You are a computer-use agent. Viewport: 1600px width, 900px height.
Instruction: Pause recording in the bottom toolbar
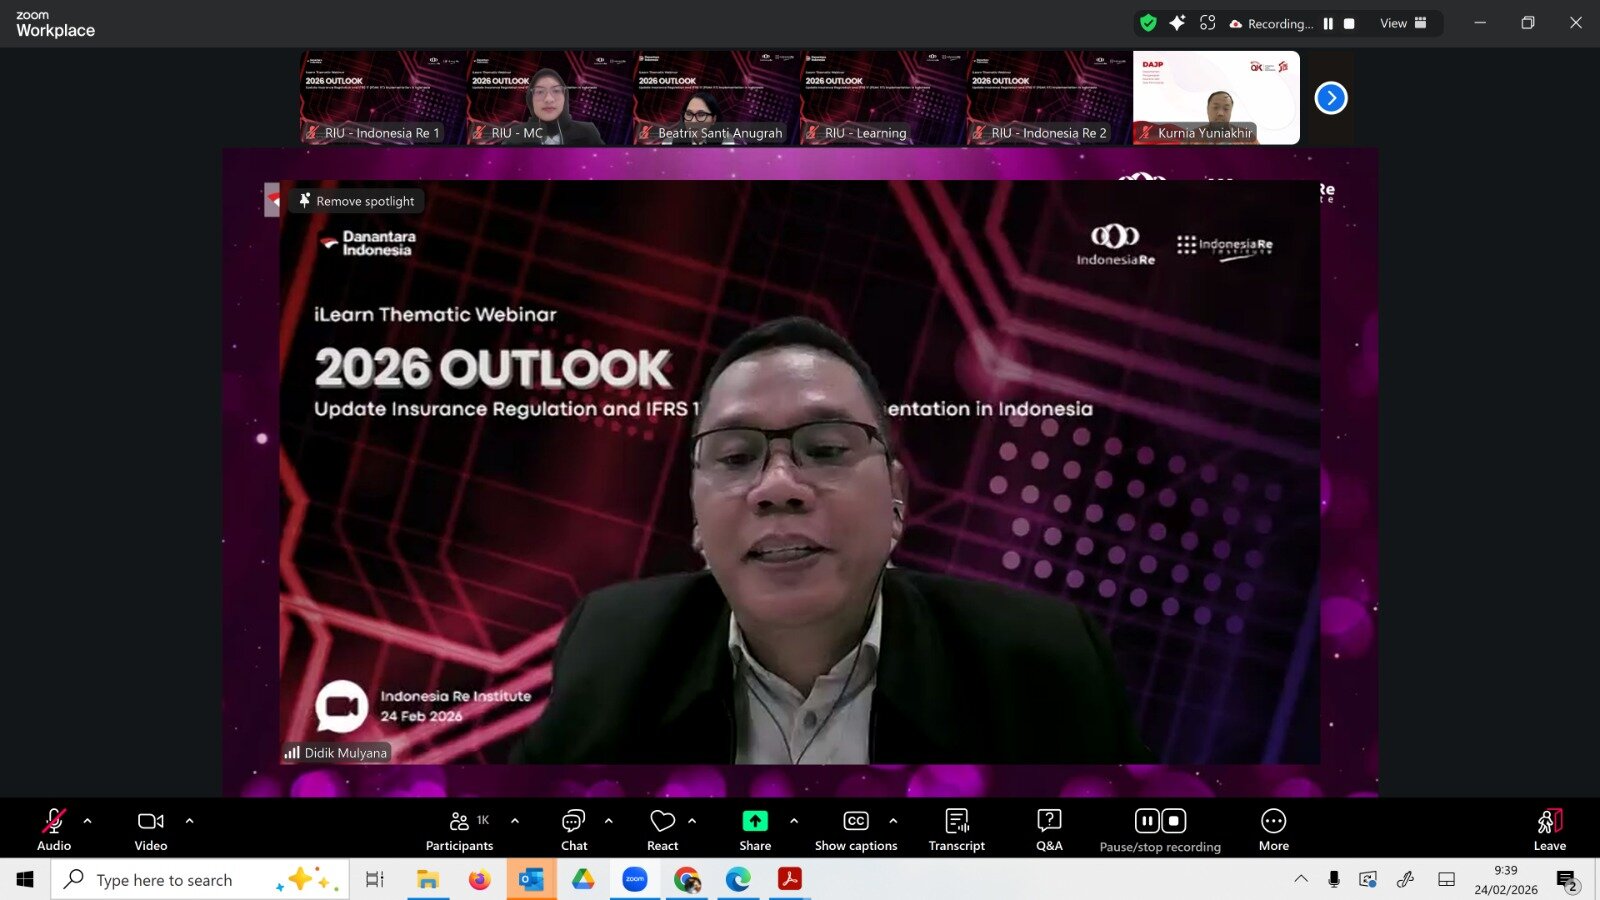pos(1147,821)
